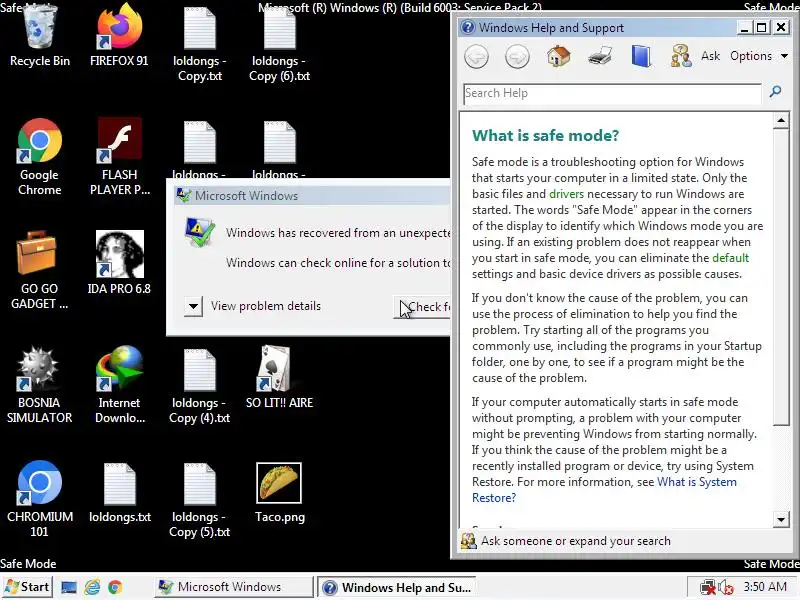The image size is (800, 600).
Task: Open the Start menu
Action: [x=28, y=587]
